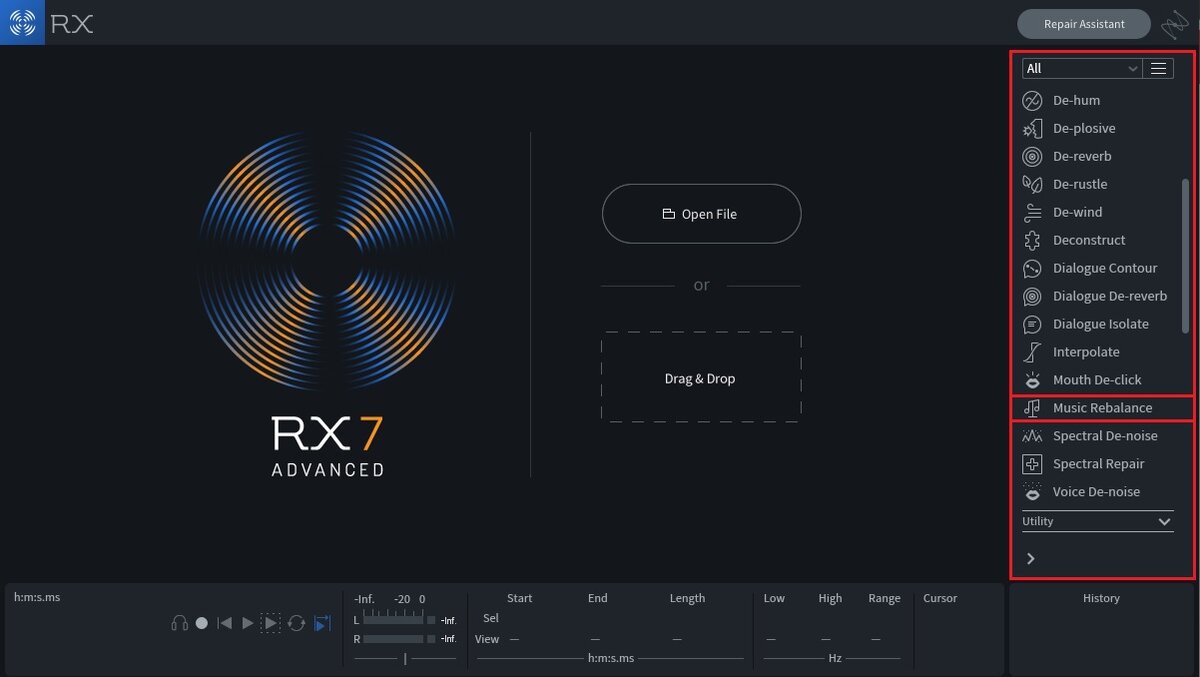Toggle headphone monitoring icon
The height and width of the screenshot is (677, 1200).
point(180,623)
